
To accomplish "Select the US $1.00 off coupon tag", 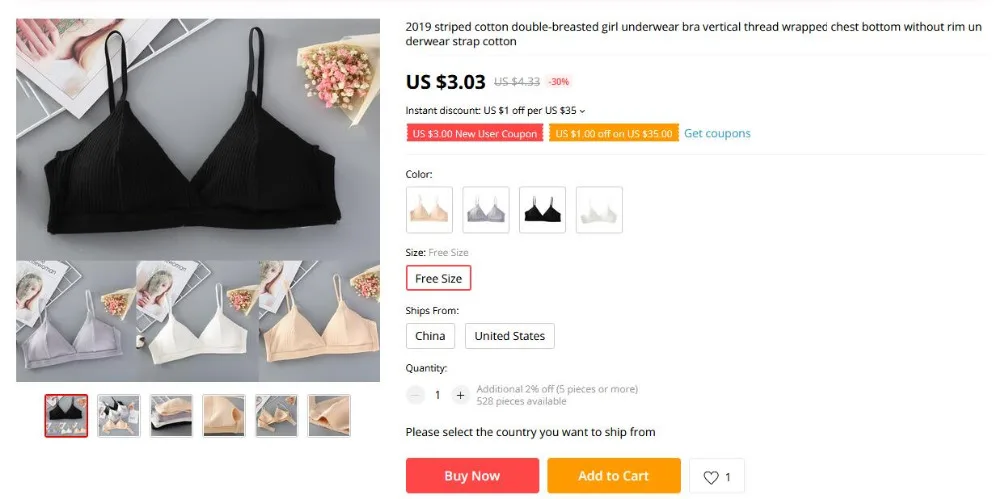I will tap(614, 133).
